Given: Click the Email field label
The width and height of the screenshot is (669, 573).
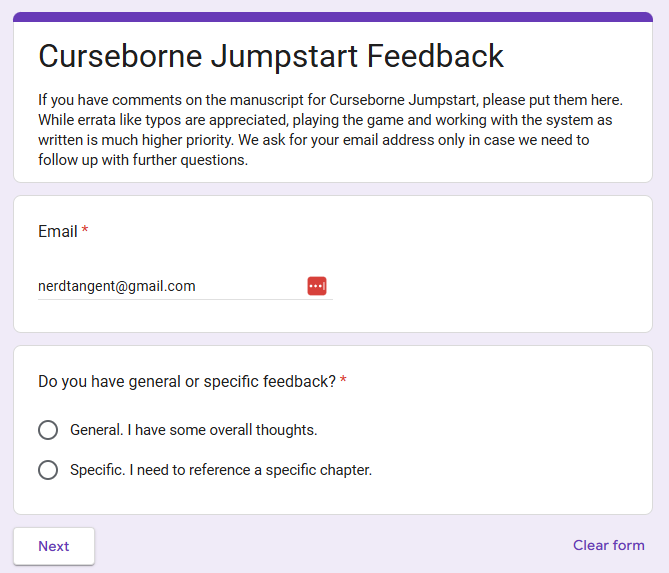Looking at the screenshot, I should pos(57,231).
